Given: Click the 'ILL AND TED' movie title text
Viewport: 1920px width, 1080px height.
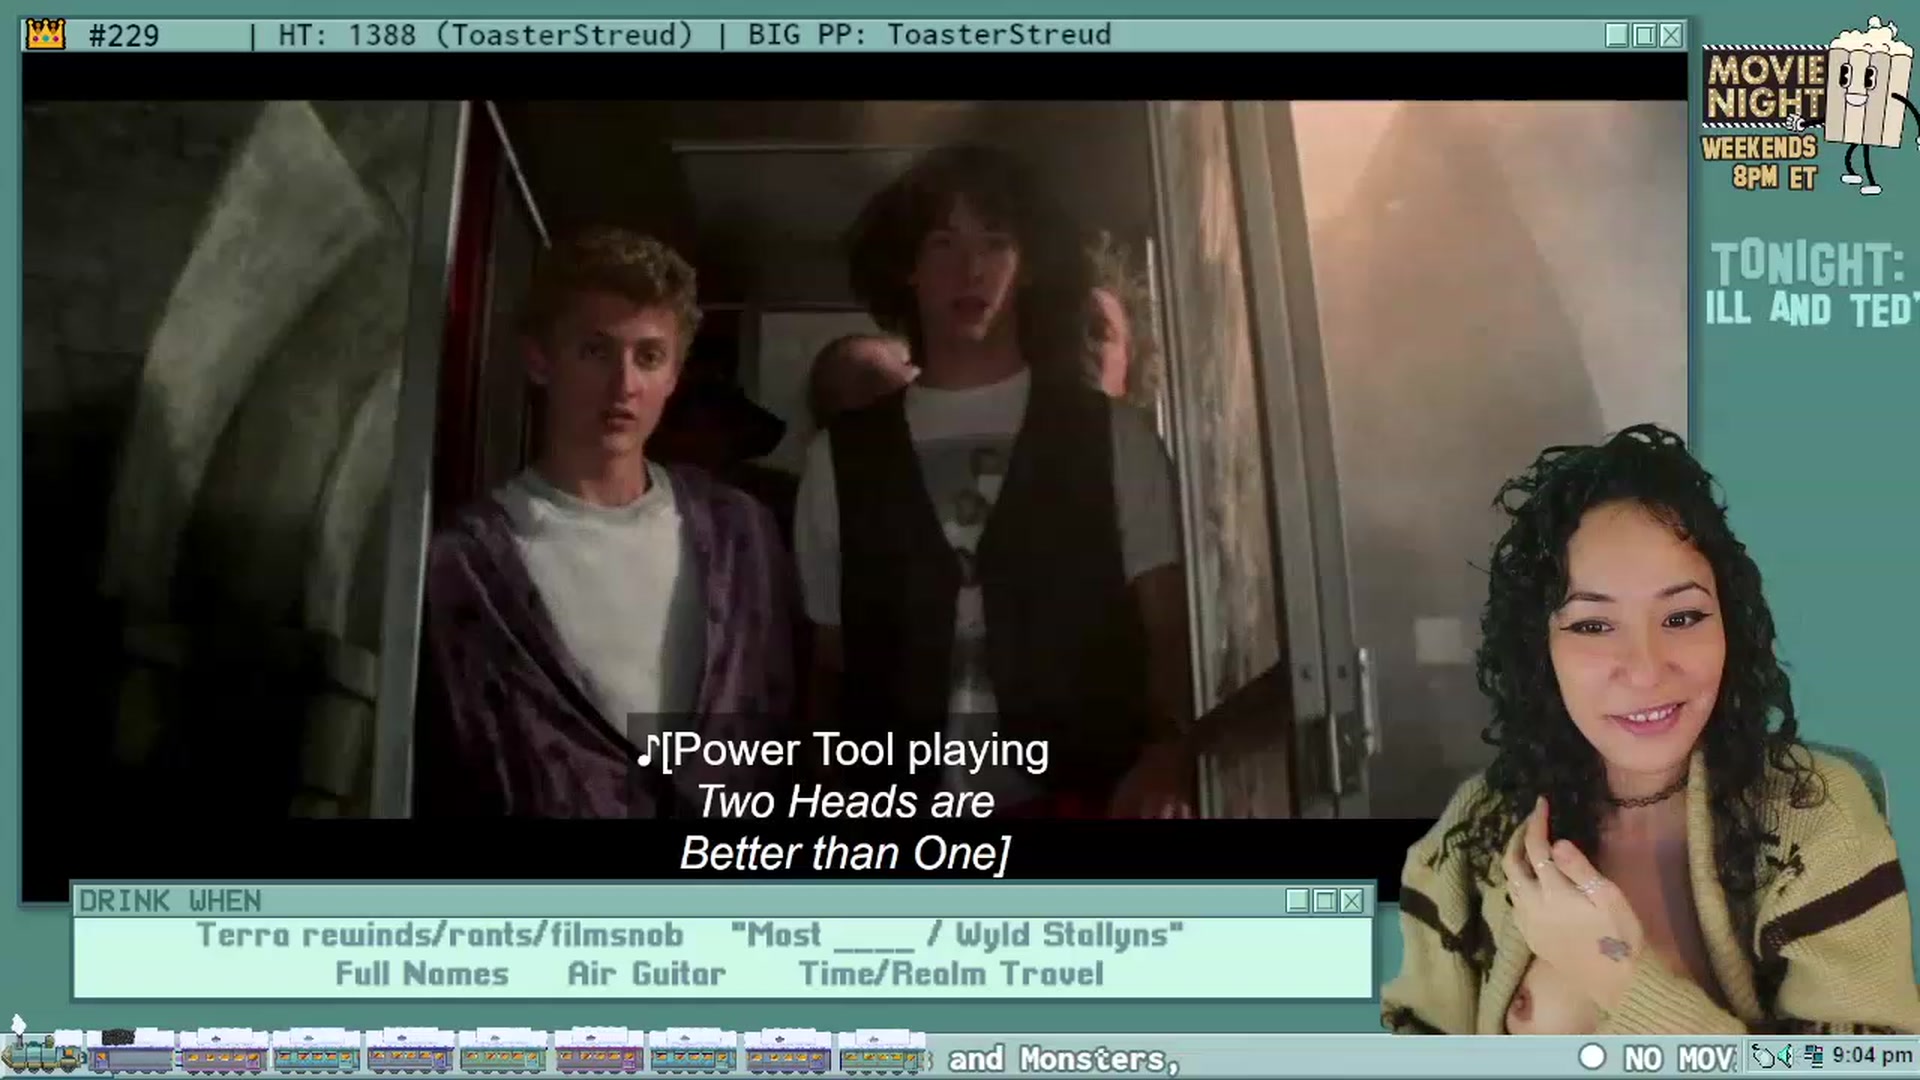Looking at the screenshot, I should click(x=1812, y=310).
